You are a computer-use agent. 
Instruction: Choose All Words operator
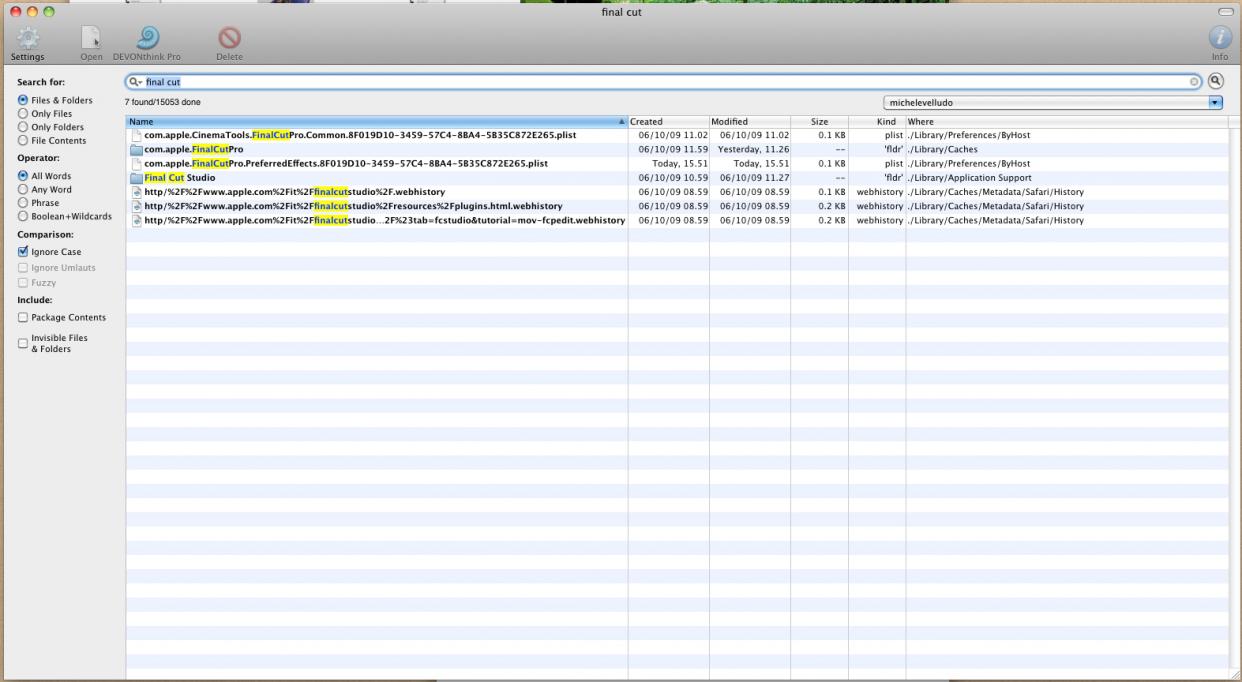[x=23, y=176]
